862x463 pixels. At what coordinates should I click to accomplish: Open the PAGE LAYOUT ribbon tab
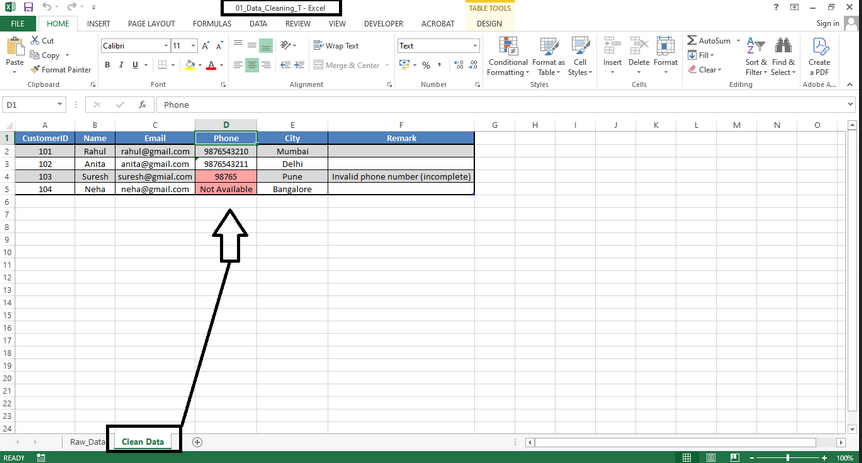[151, 23]
